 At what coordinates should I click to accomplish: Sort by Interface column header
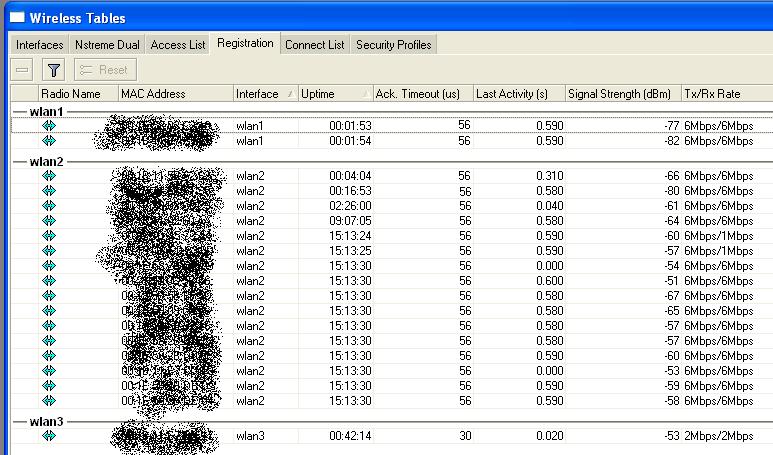(265, 94)
